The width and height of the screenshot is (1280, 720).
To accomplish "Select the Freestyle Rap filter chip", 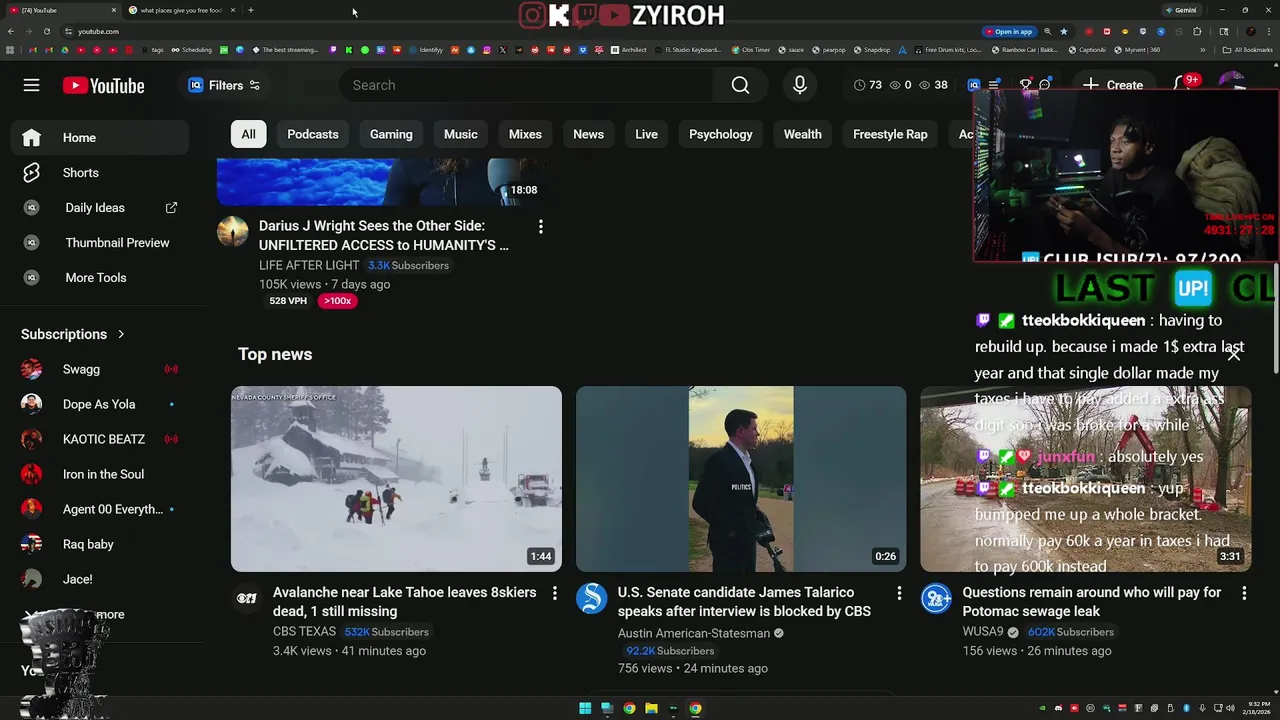I will click(x=890, y=134).
